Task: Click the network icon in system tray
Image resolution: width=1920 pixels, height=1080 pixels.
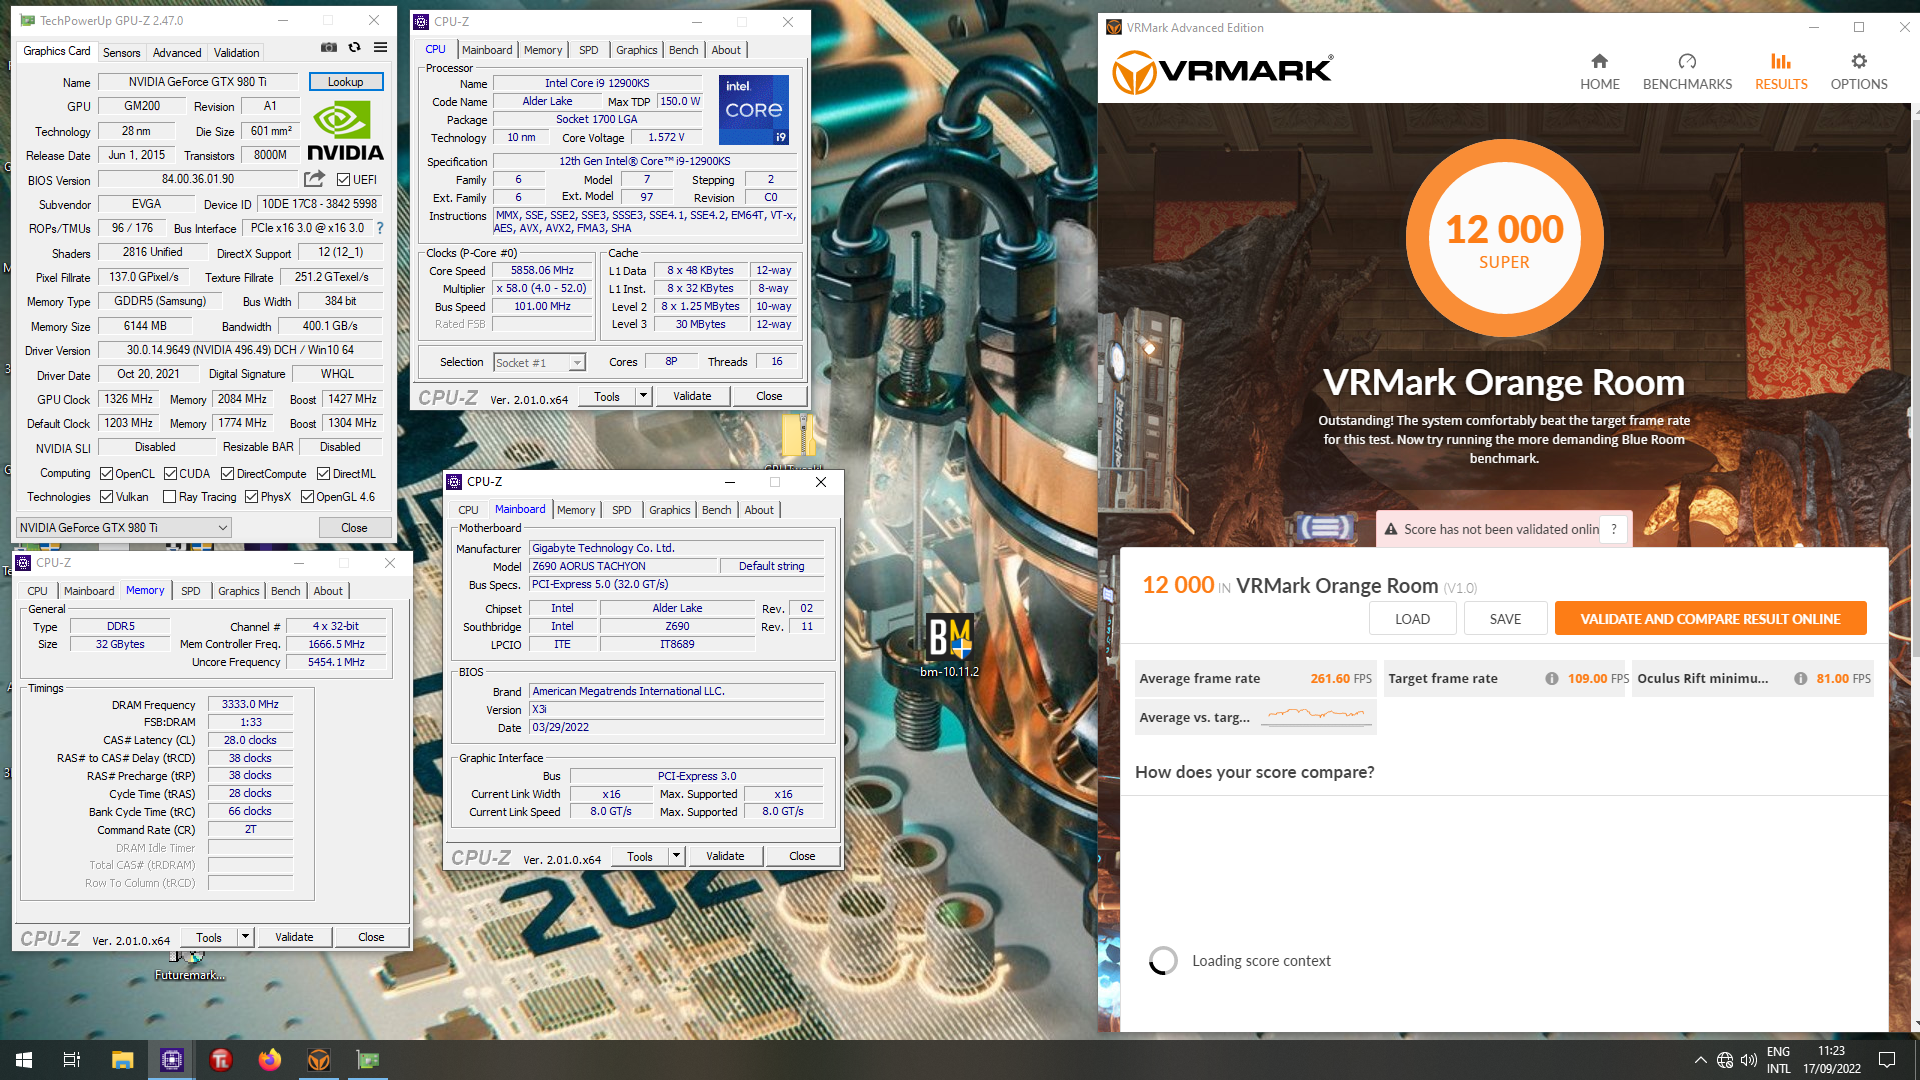Action: (1724, 1060)
